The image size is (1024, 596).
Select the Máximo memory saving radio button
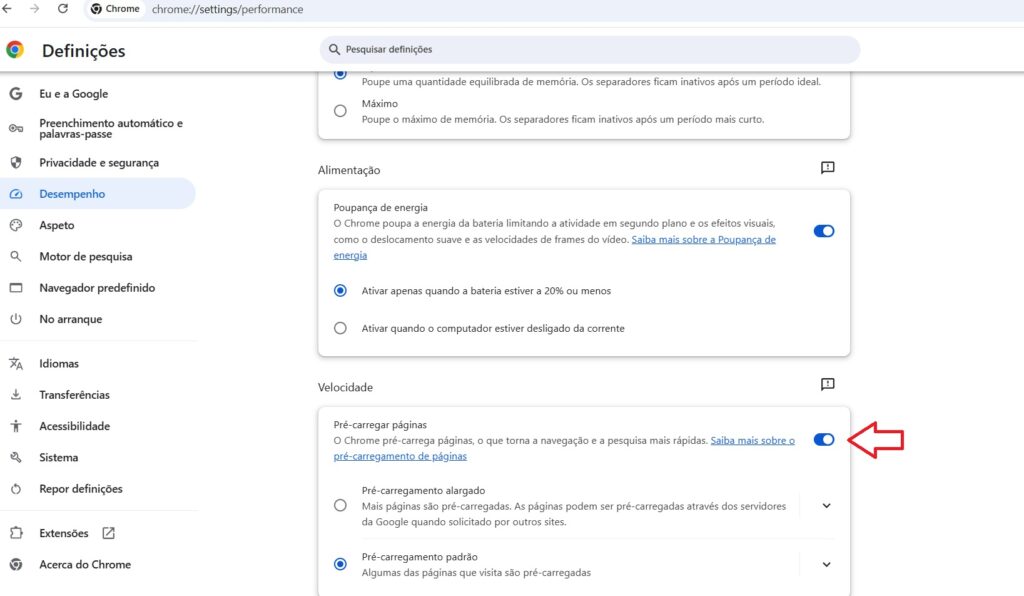pyautogui.click(x=340, y=110)
